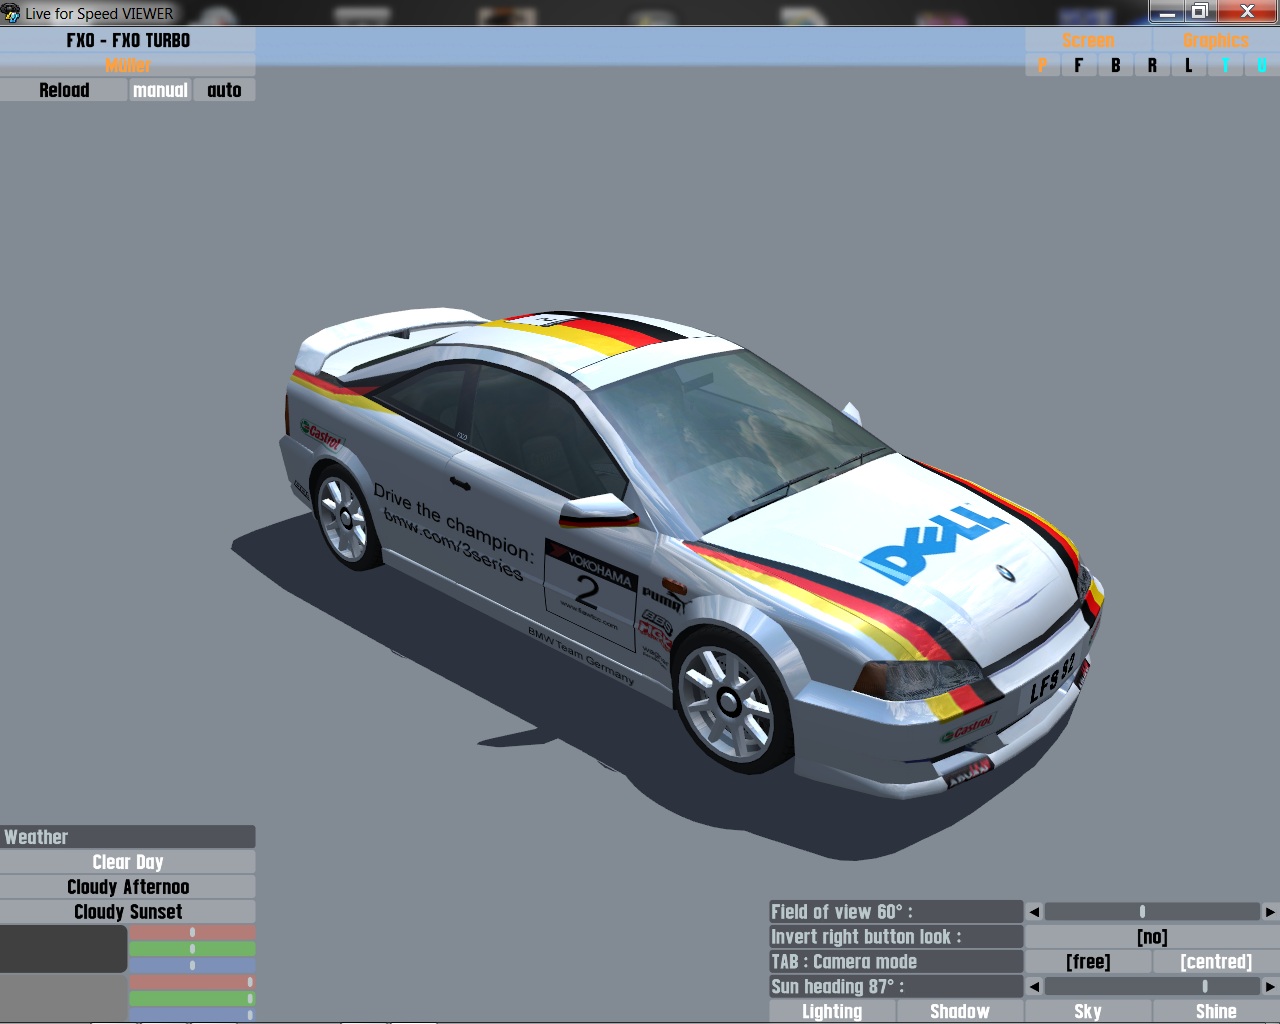The width and height of the screenshot is (1280, 1024).
Task: Adjust green slider beside dark swatch
Action: 192,949
